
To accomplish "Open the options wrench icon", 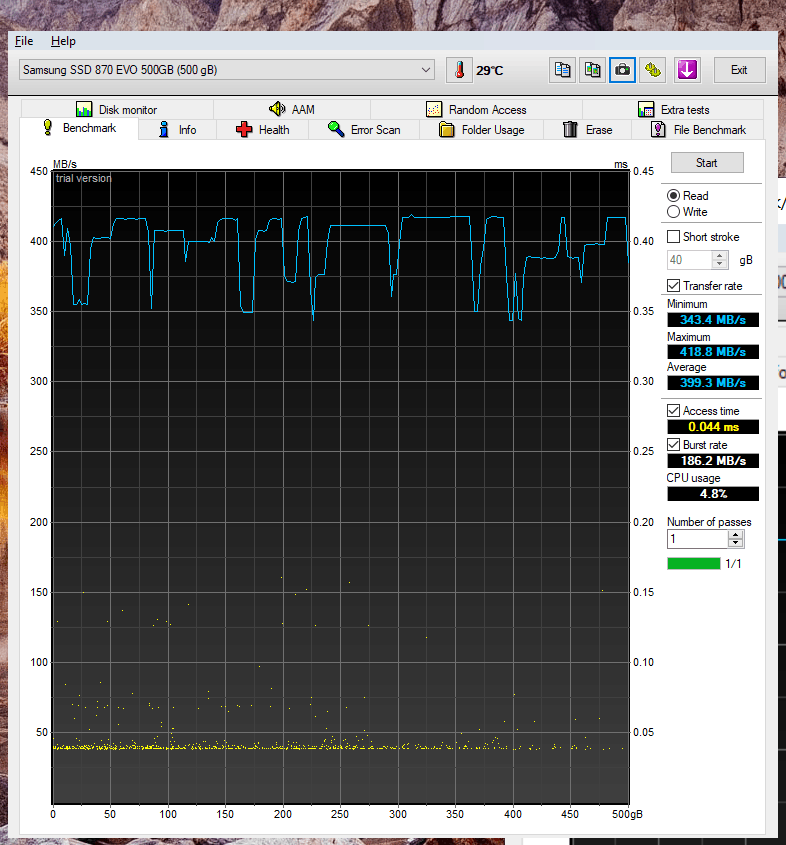I will pyautogui.click(x=652, y=70).
